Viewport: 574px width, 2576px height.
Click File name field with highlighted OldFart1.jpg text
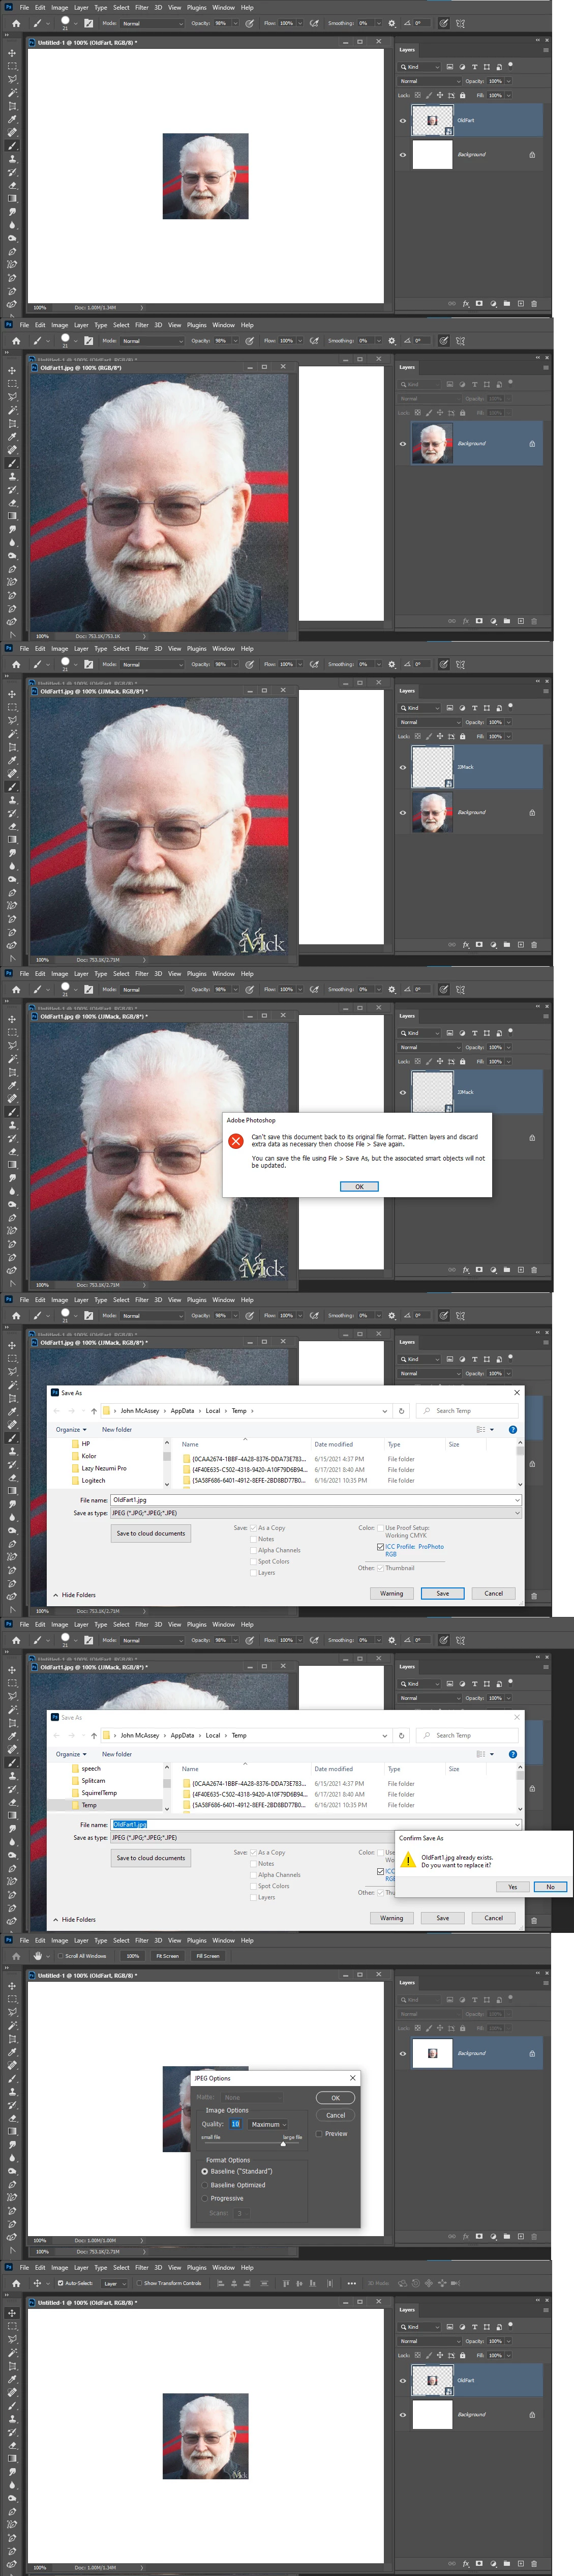pyautogui.click(x=316, y=1825)
